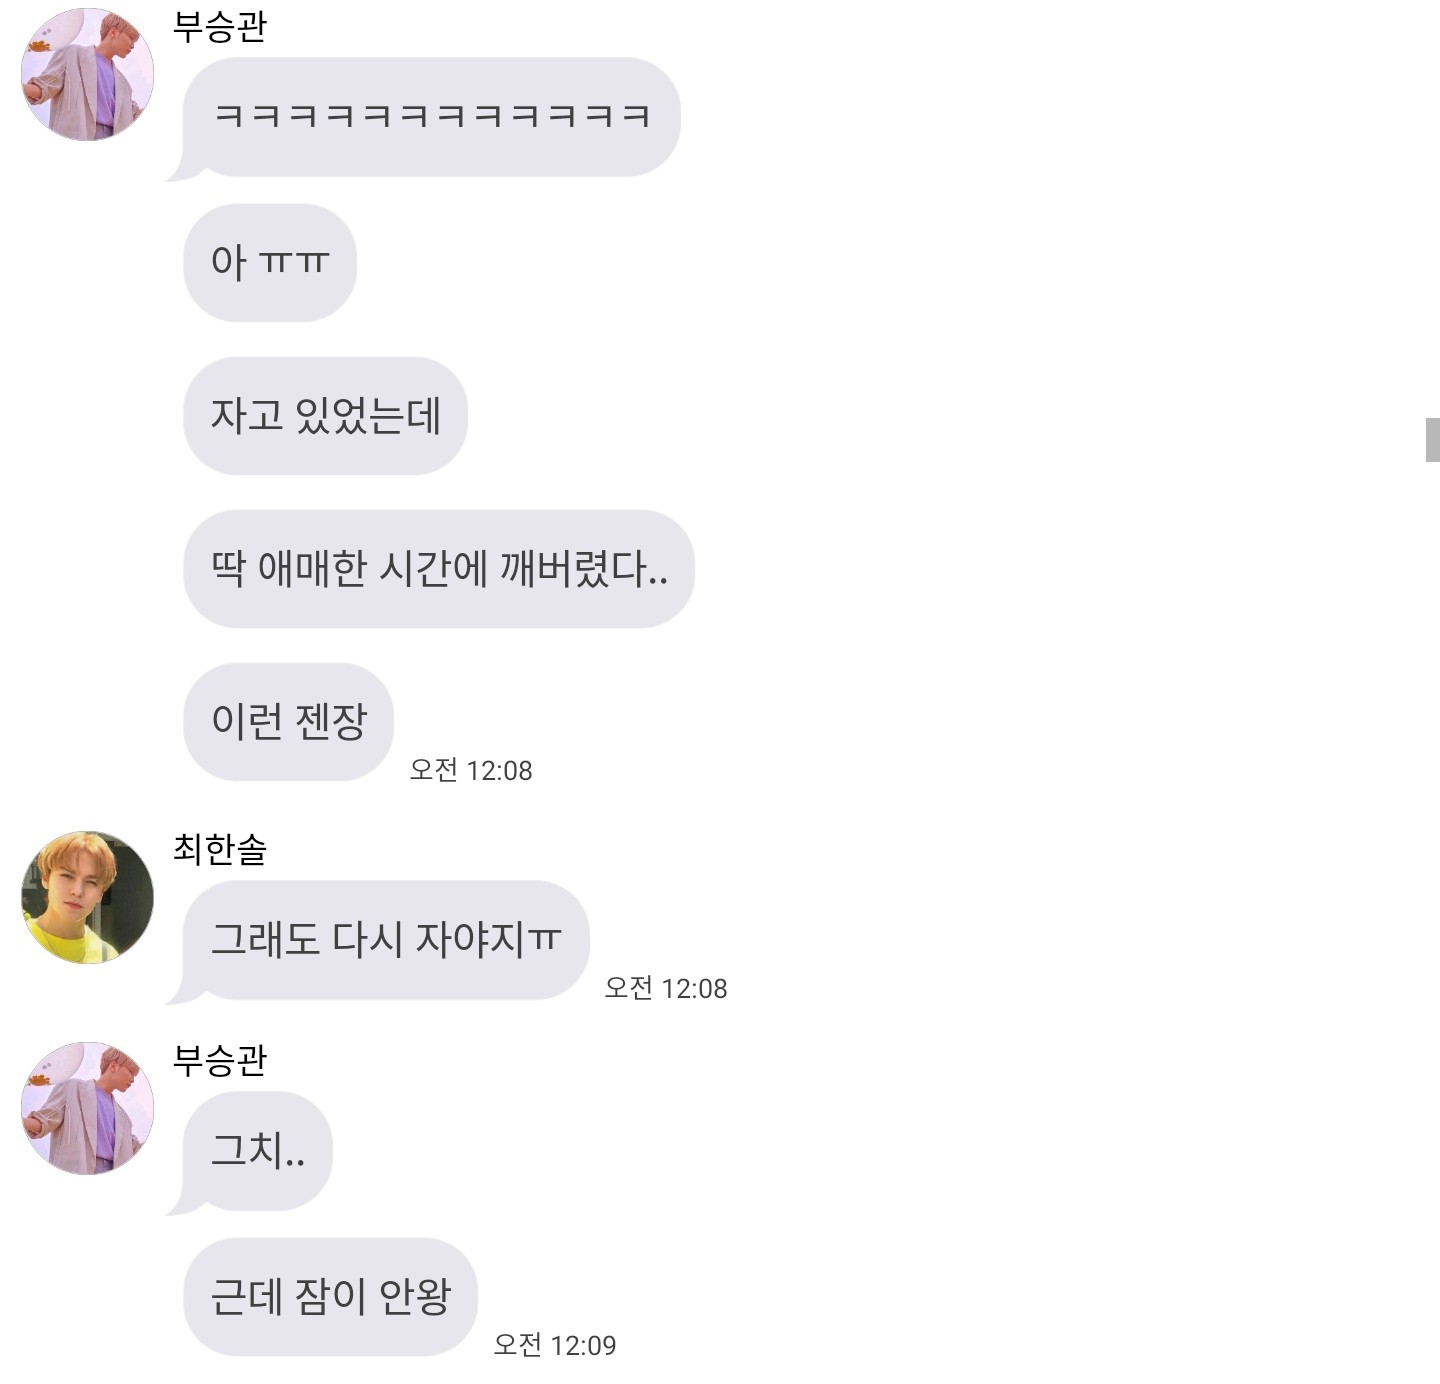Screen dimensions: 1440x1384
Task: Open 최한솔's profile picture
Action: coord(87,897)
